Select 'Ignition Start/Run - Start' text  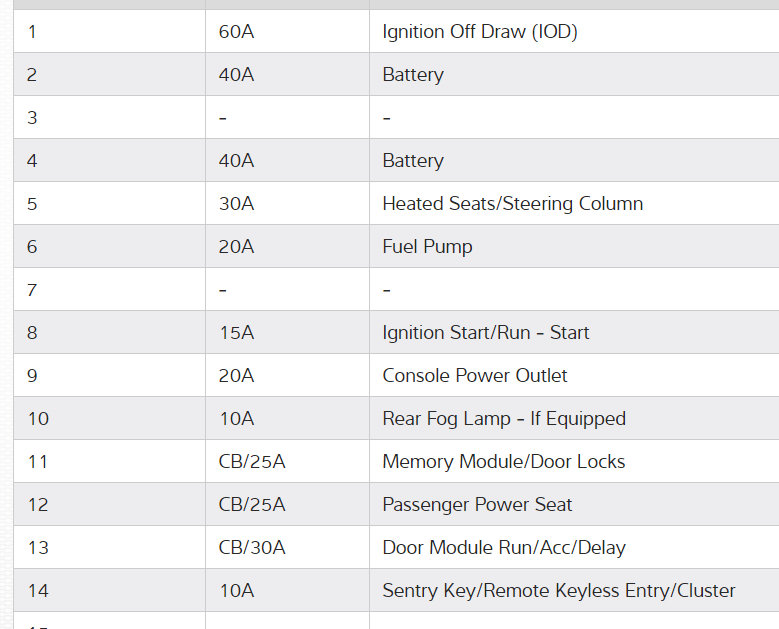485,333
